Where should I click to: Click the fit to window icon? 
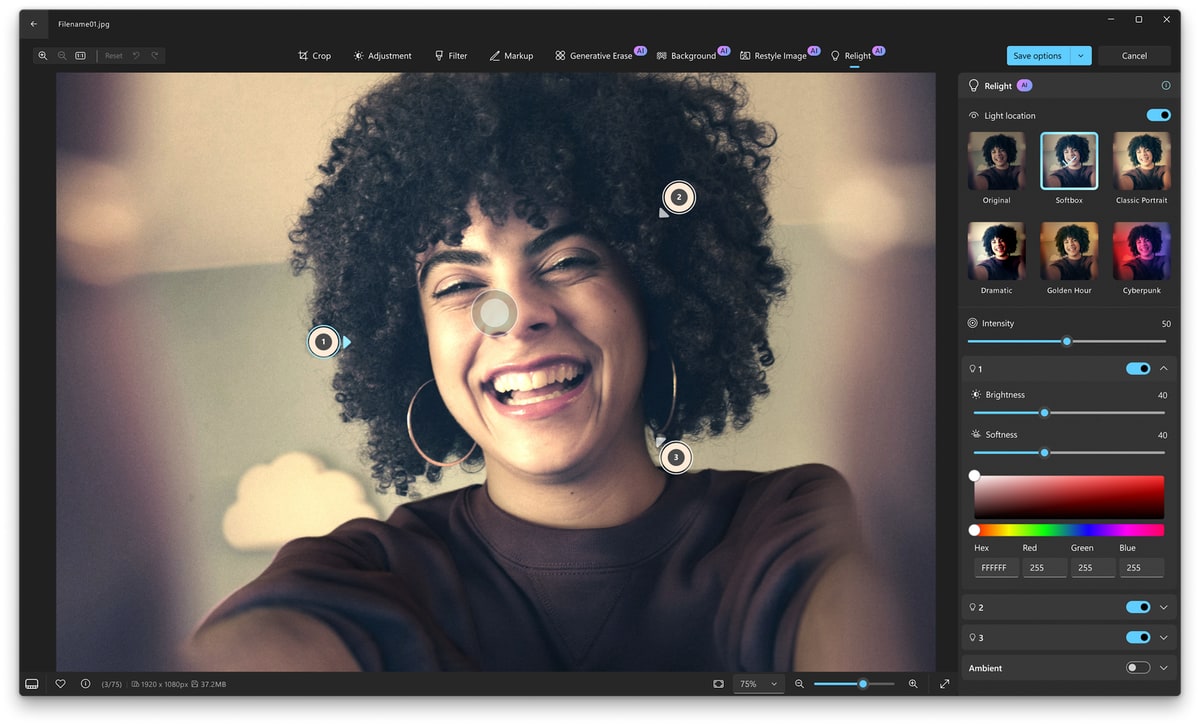click(x=718, y=684)
